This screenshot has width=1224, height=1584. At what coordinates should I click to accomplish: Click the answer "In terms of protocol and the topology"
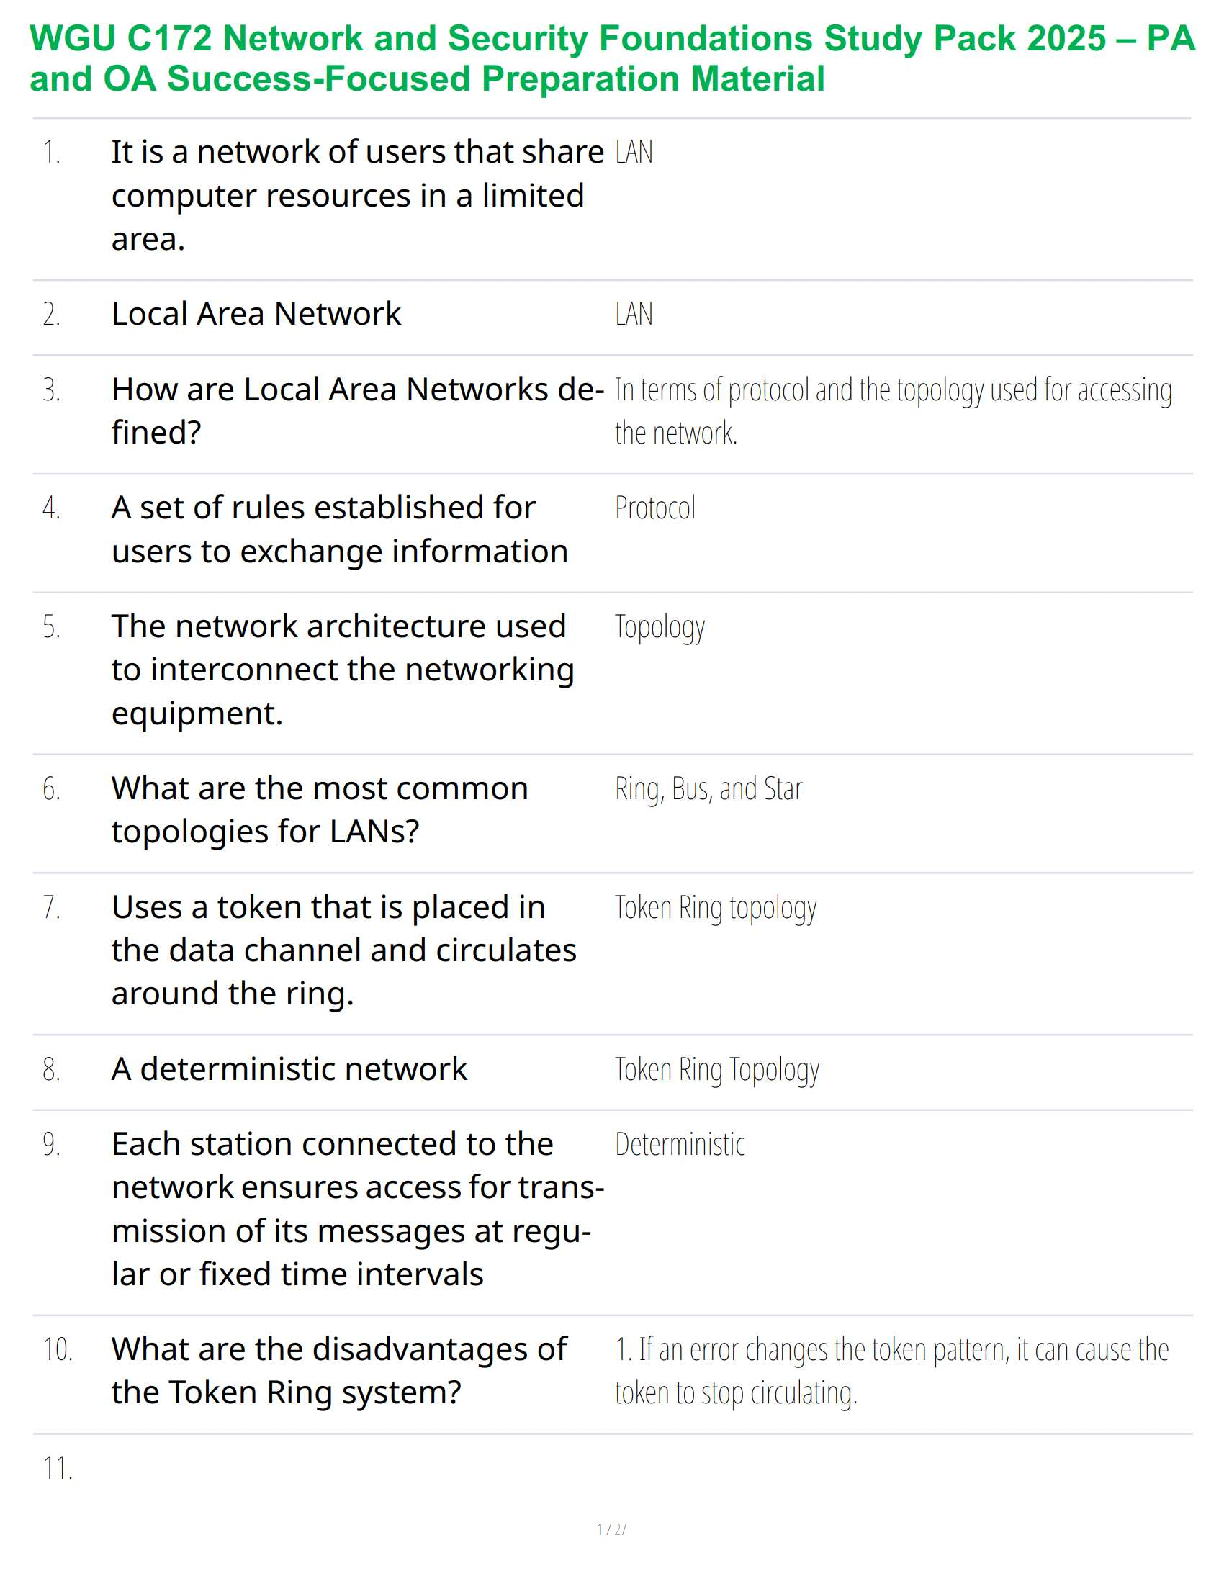pyautogui.click(x=893, y=410)
